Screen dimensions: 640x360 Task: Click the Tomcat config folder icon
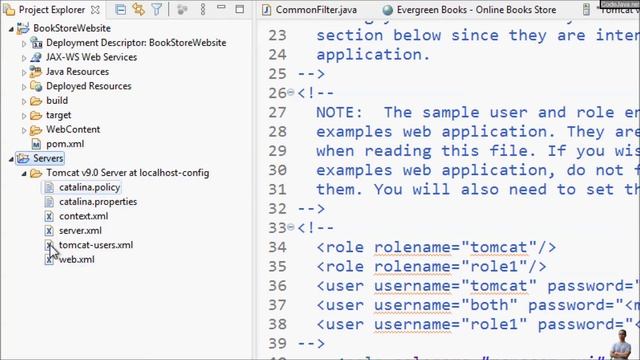(x=36, y=173)
